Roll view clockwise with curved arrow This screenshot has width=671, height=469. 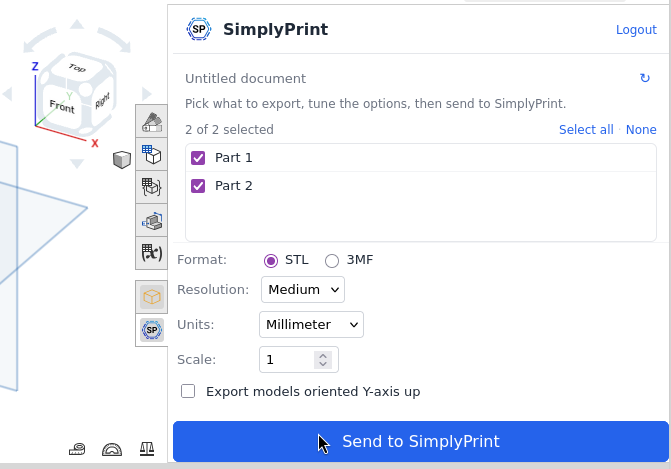[x=114, y=40]
